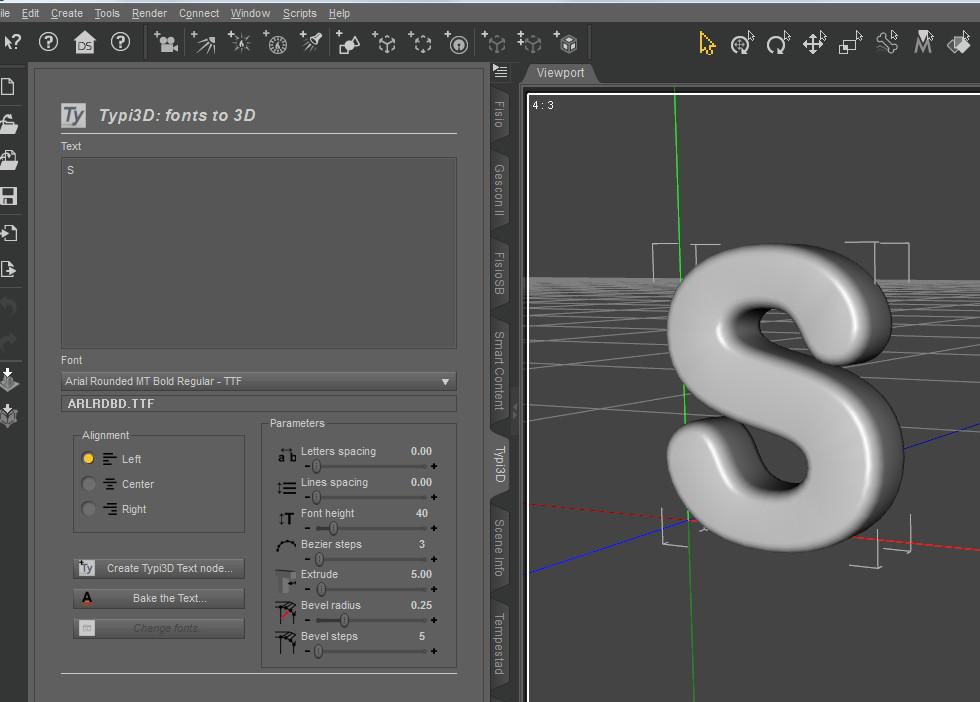Choose the Translate move tool
Image resolution: width=980 pixels, height=702 pixels.
tap(814, 43)
